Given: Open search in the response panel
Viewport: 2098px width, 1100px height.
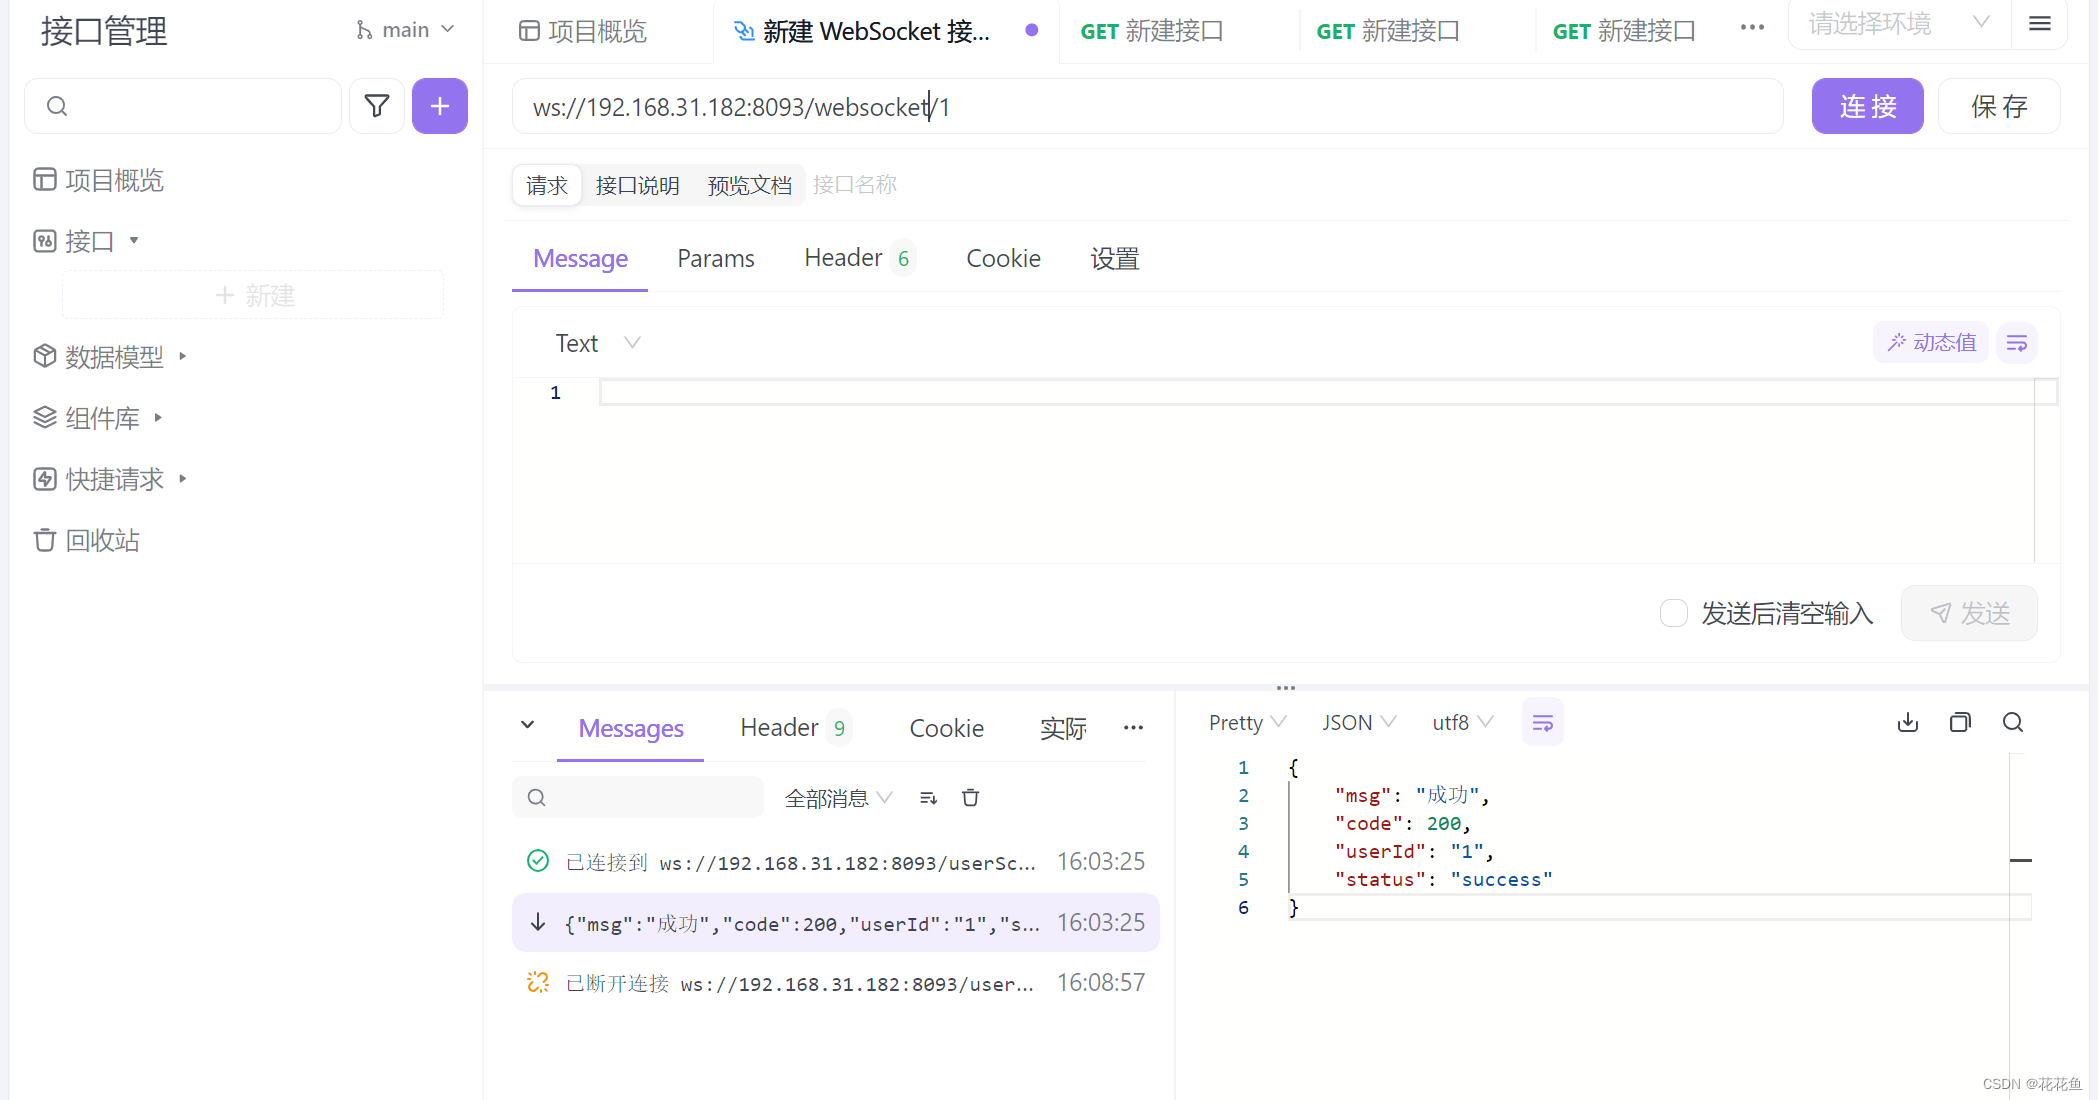Looking at the screenshot, I should pos(2013,723).
